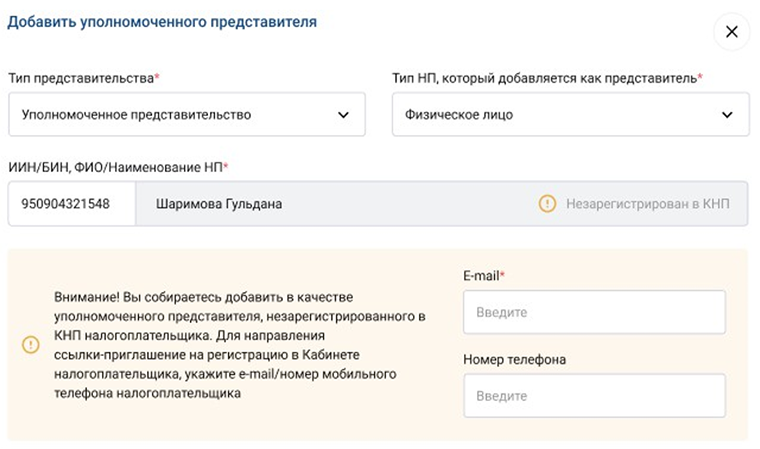
Task: Click the 'Незарегистрирован в КНП' status text
Action: [648, 204]
